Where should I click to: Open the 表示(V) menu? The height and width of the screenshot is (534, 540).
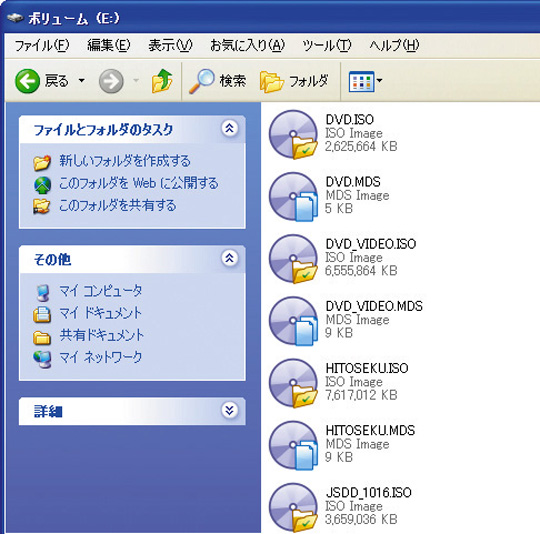click(x=170, y=45)
